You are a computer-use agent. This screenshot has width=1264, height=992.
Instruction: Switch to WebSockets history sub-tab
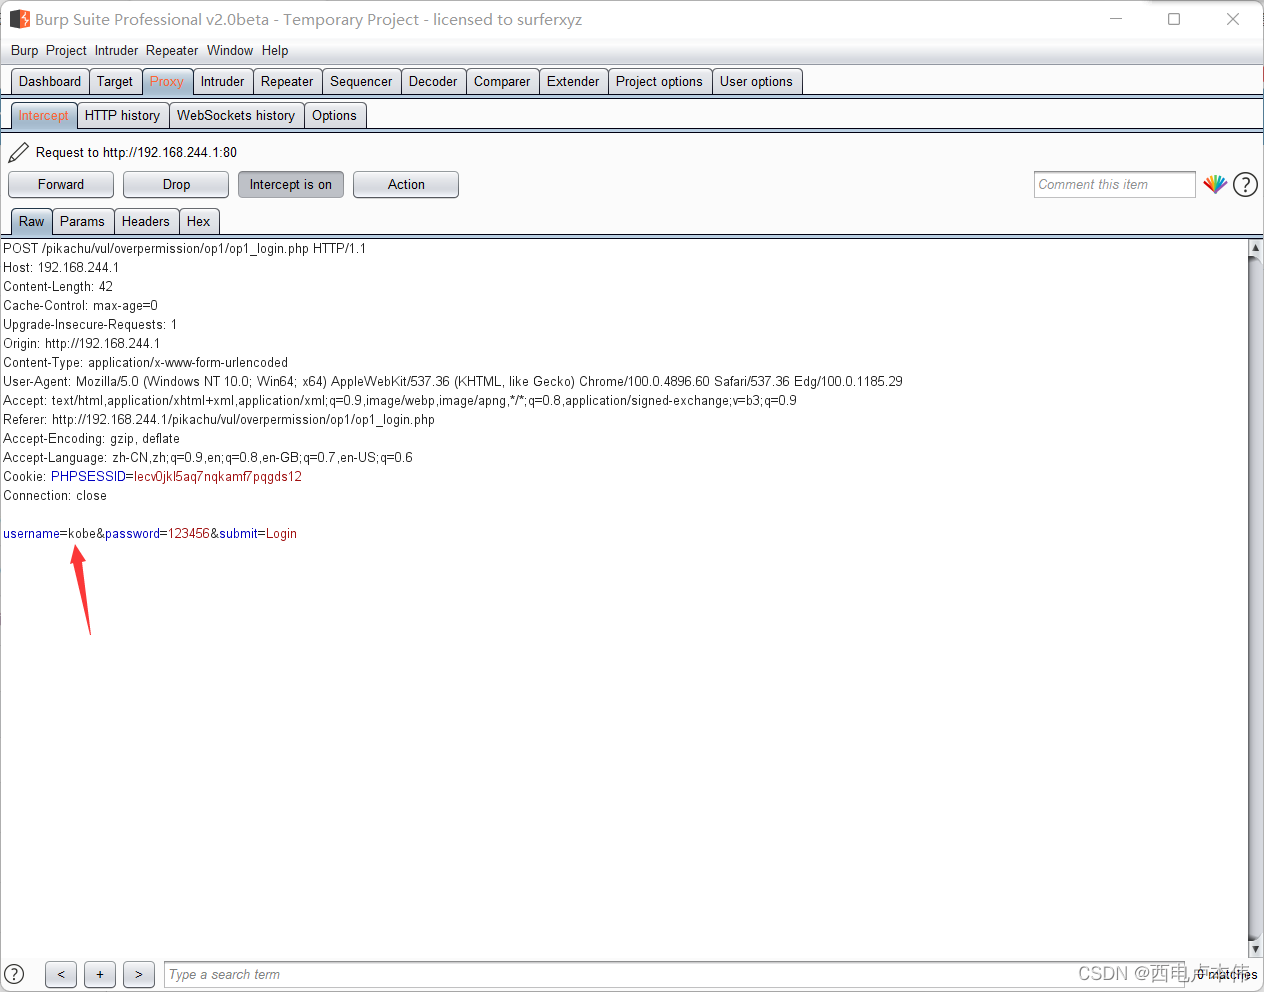(236, 116)
